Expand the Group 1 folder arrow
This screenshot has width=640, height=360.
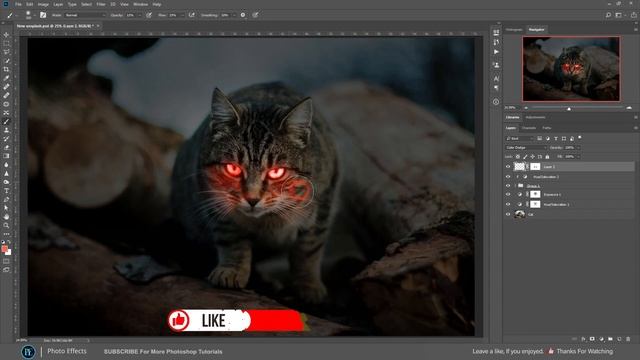click(x=516, y=186)
